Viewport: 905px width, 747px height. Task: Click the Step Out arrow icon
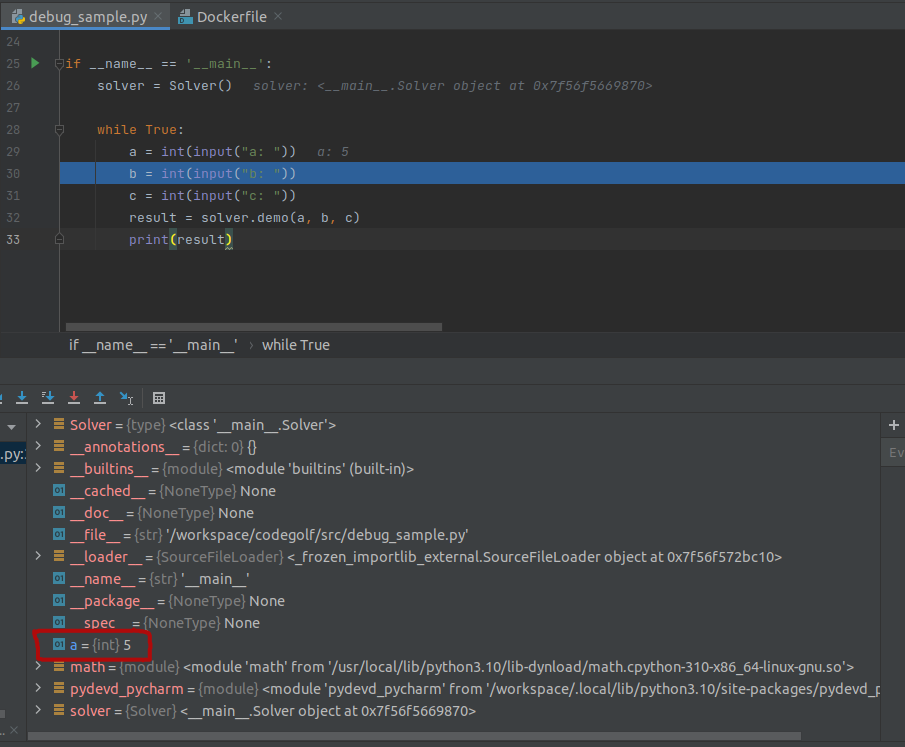100,397
